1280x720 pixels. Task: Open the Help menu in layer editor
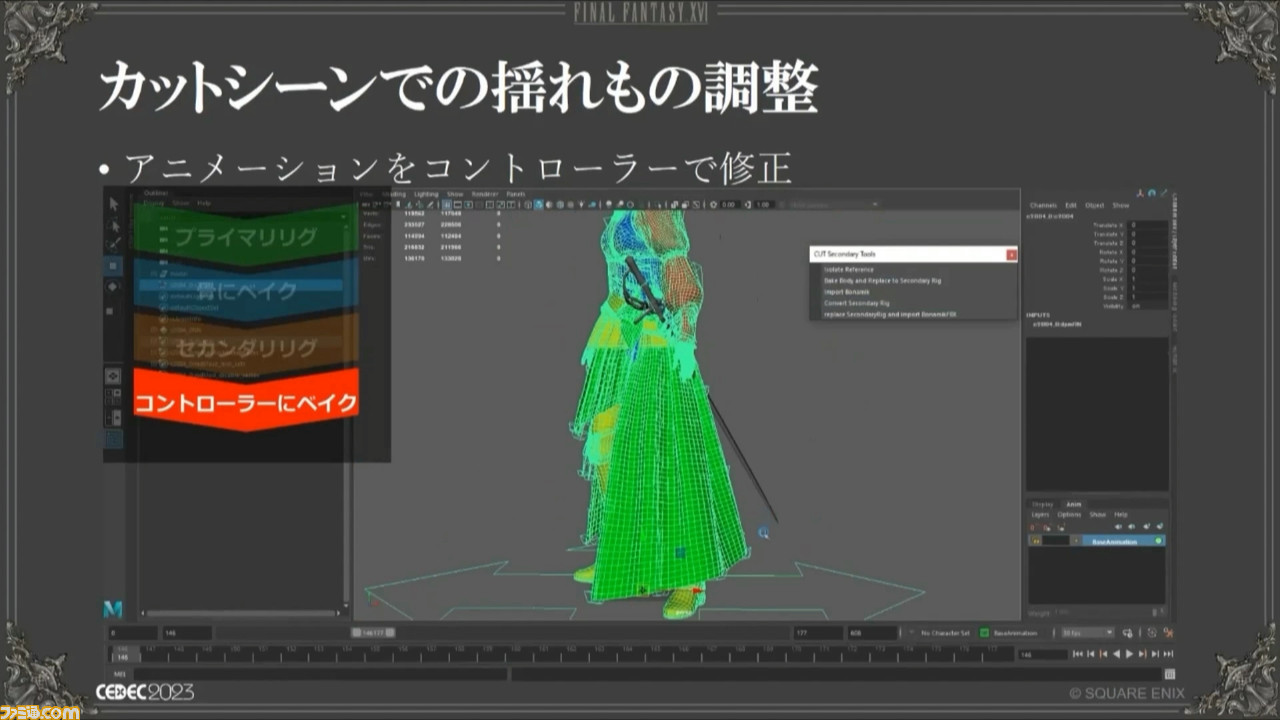1121,515
